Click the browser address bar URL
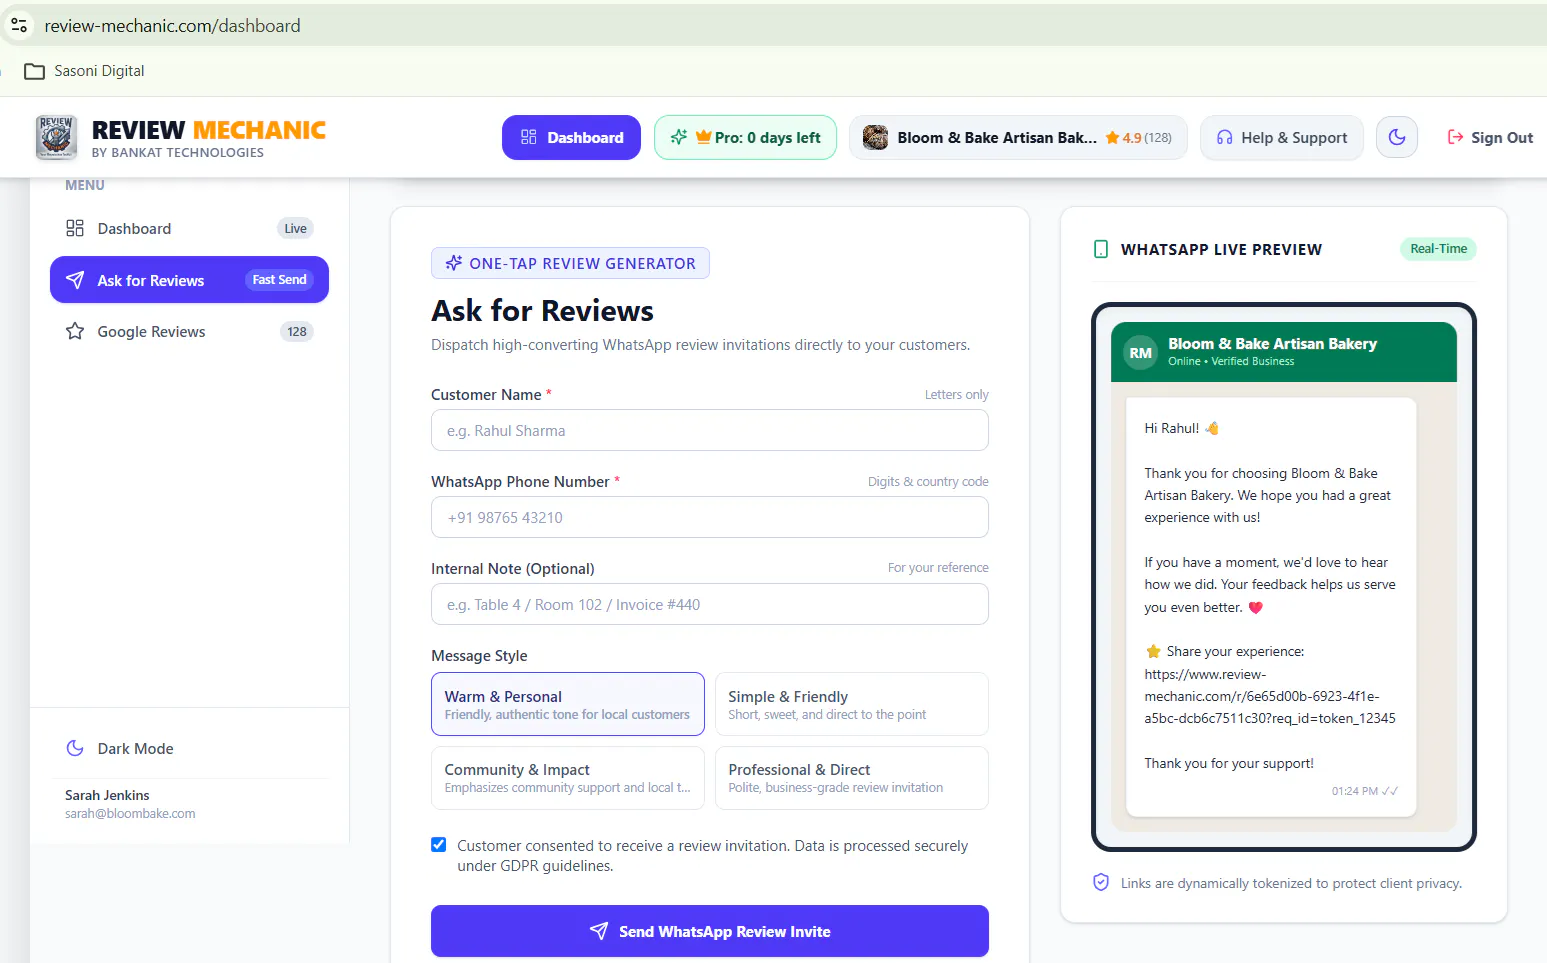Image resolution: width=1547 pixels, height=963 pixels. coord(172,25)
